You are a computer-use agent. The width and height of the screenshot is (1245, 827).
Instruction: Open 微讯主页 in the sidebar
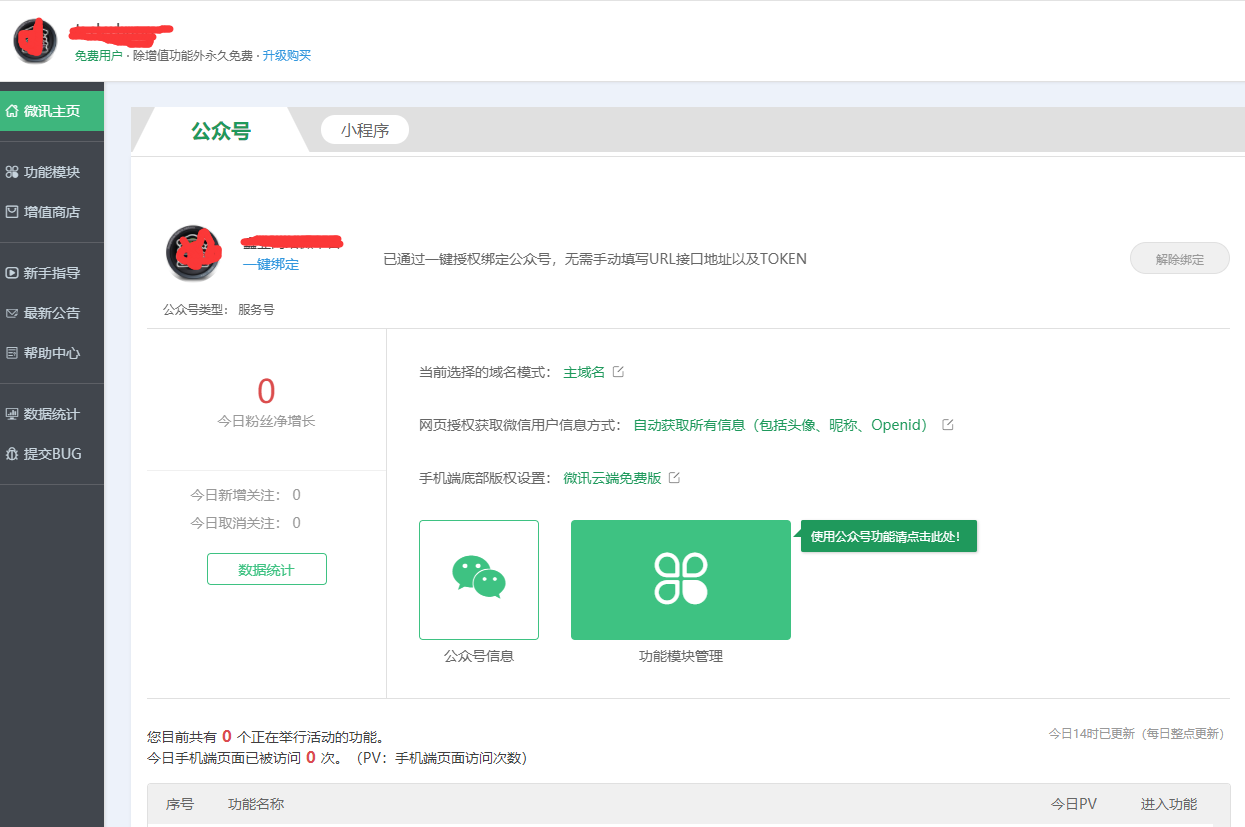tap(51, 111)
